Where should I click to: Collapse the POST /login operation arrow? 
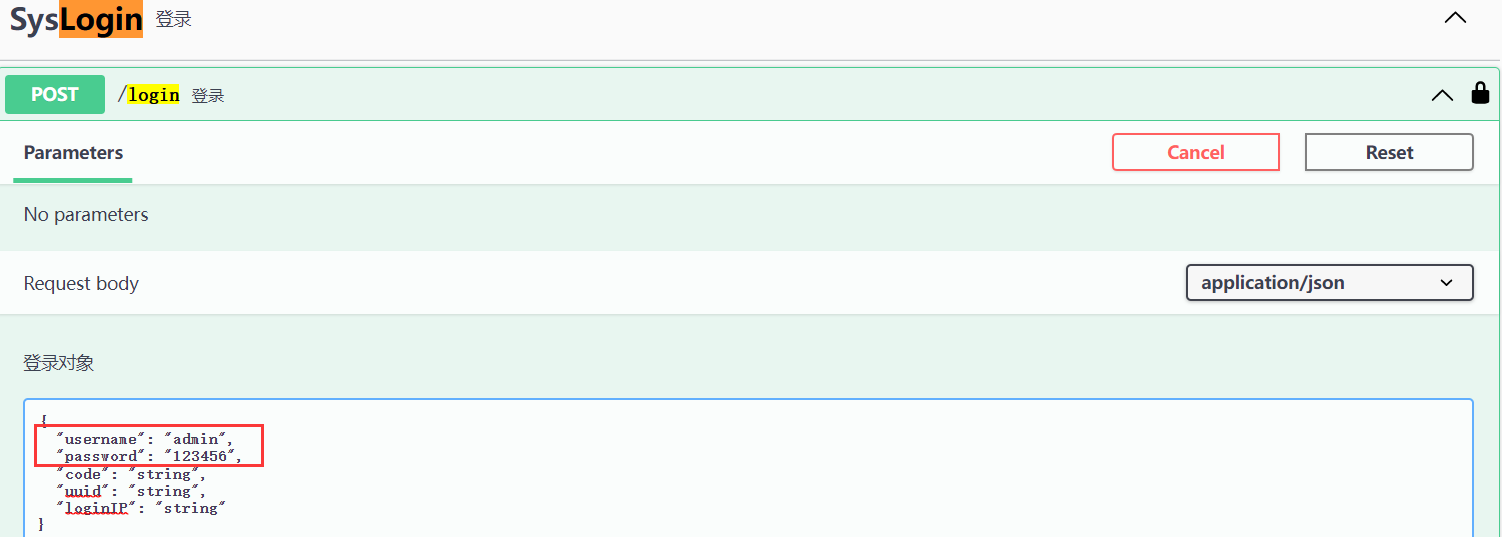click(1442, 96)
